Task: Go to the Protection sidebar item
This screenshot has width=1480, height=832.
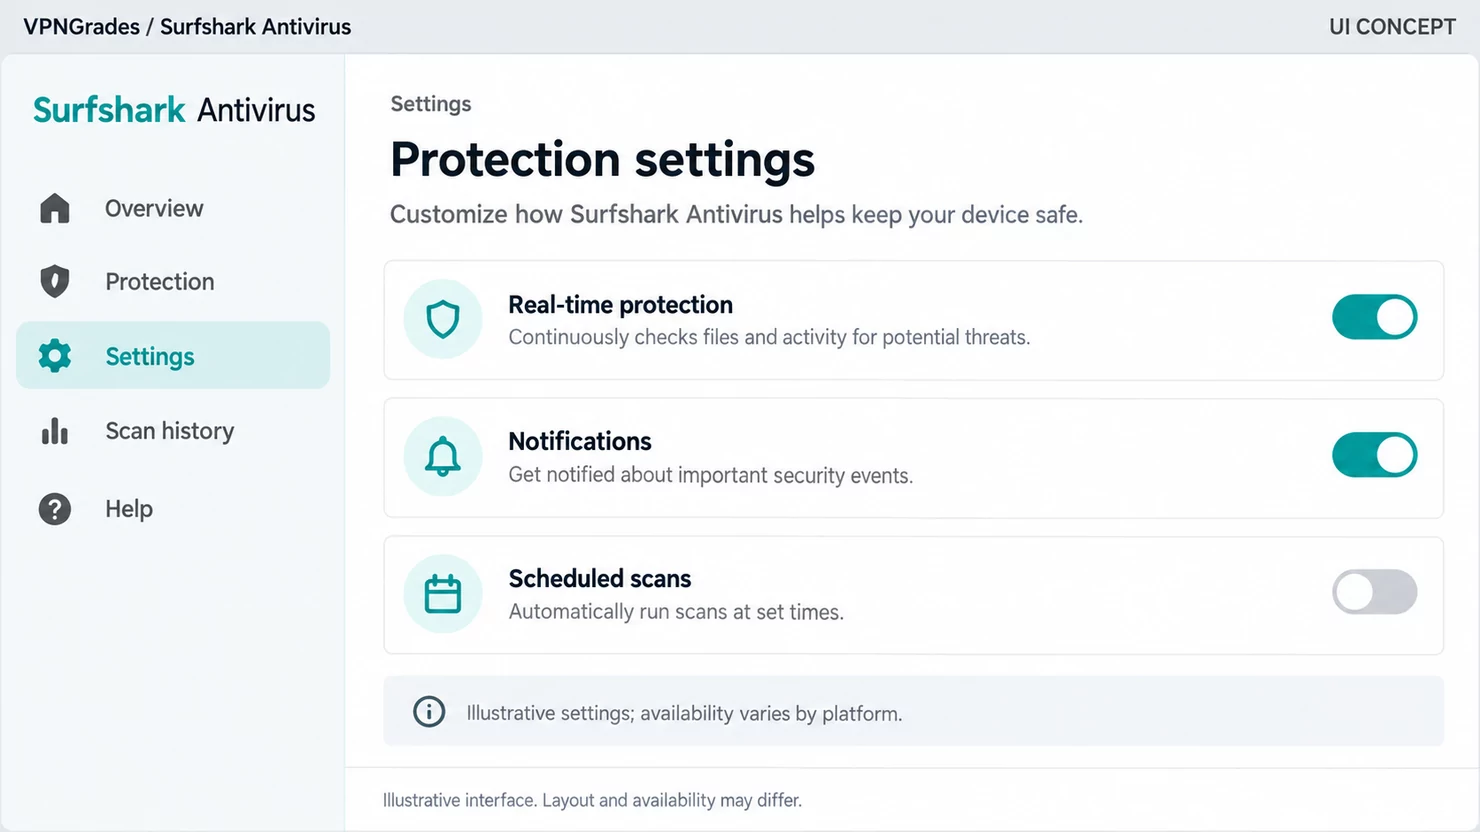Action: tap(173, 282)
